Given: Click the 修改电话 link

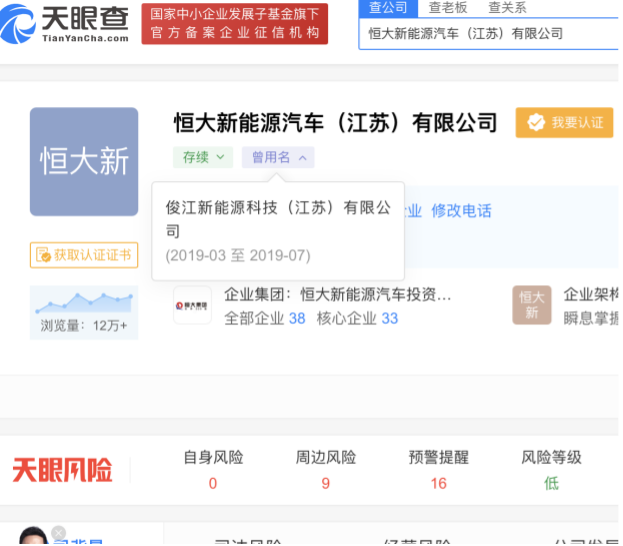Looking at the screenshot, I should click(x=461, y=211).
